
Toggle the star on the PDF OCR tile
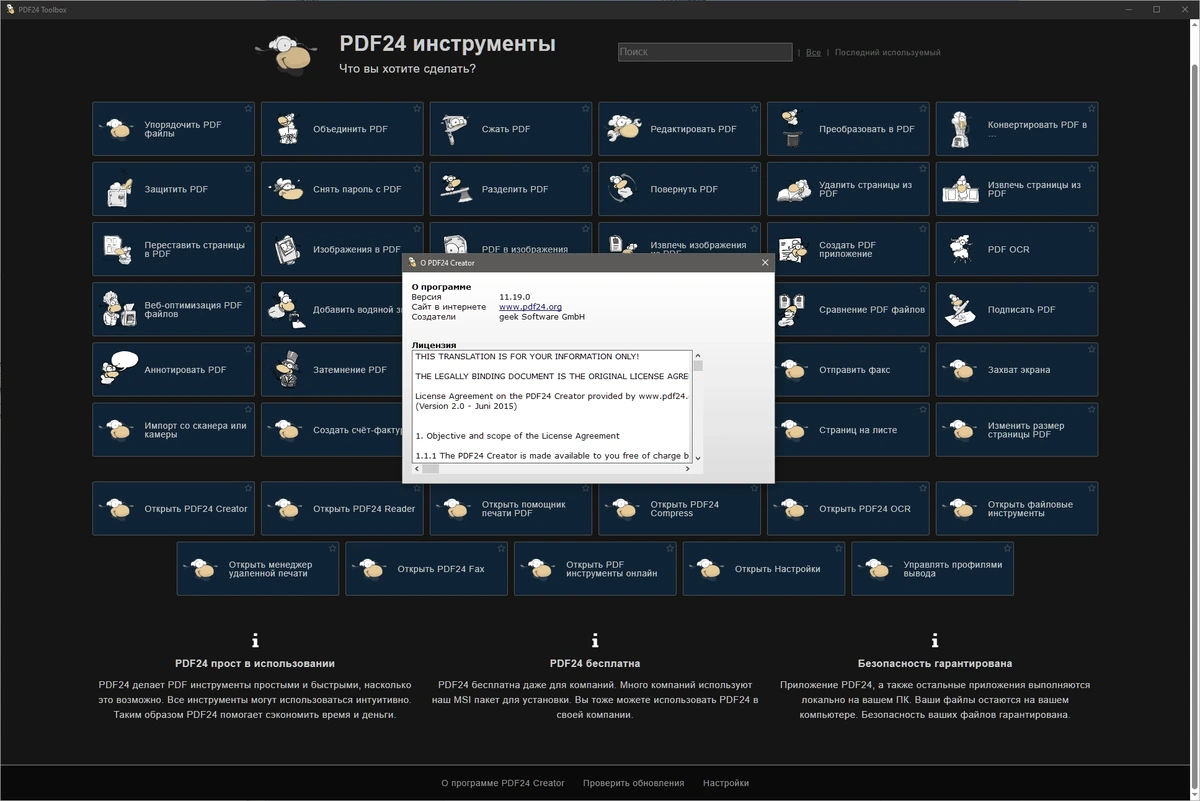coord(1091,228)
